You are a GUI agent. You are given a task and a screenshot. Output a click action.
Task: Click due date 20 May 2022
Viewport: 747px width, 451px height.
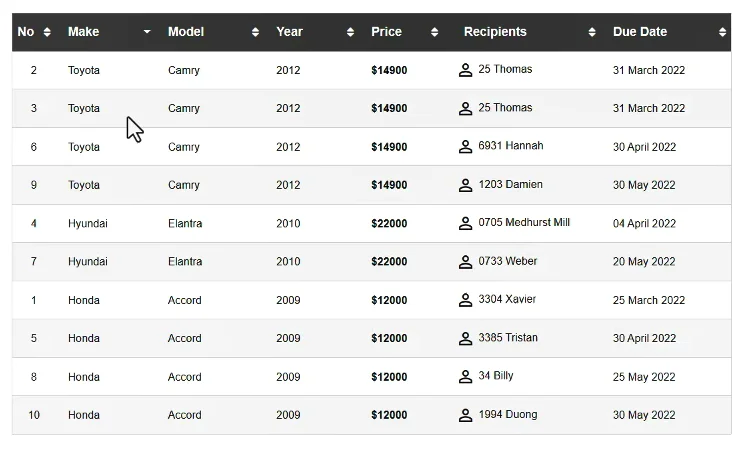coord(644,261)
